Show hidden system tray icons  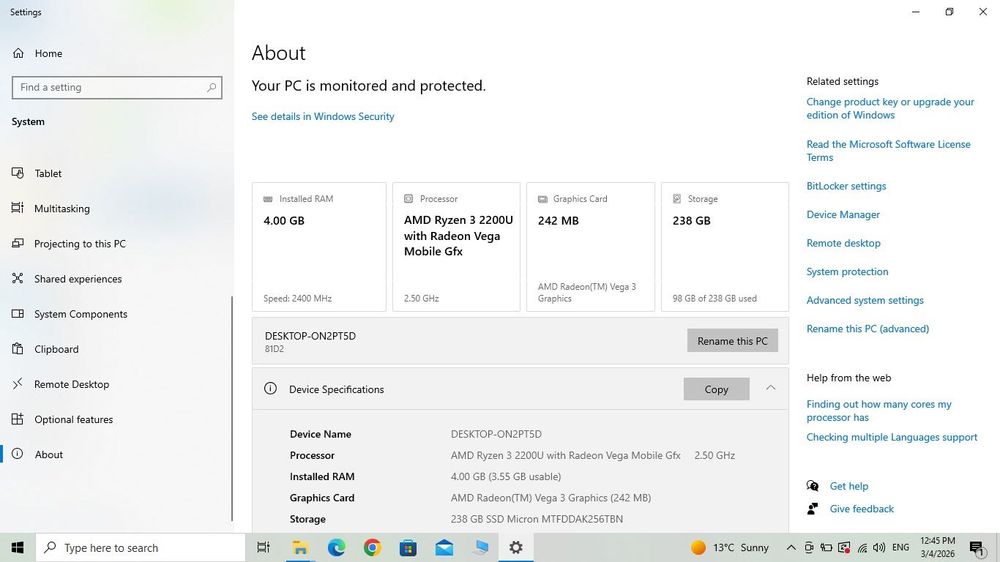(x=791, y=547)
